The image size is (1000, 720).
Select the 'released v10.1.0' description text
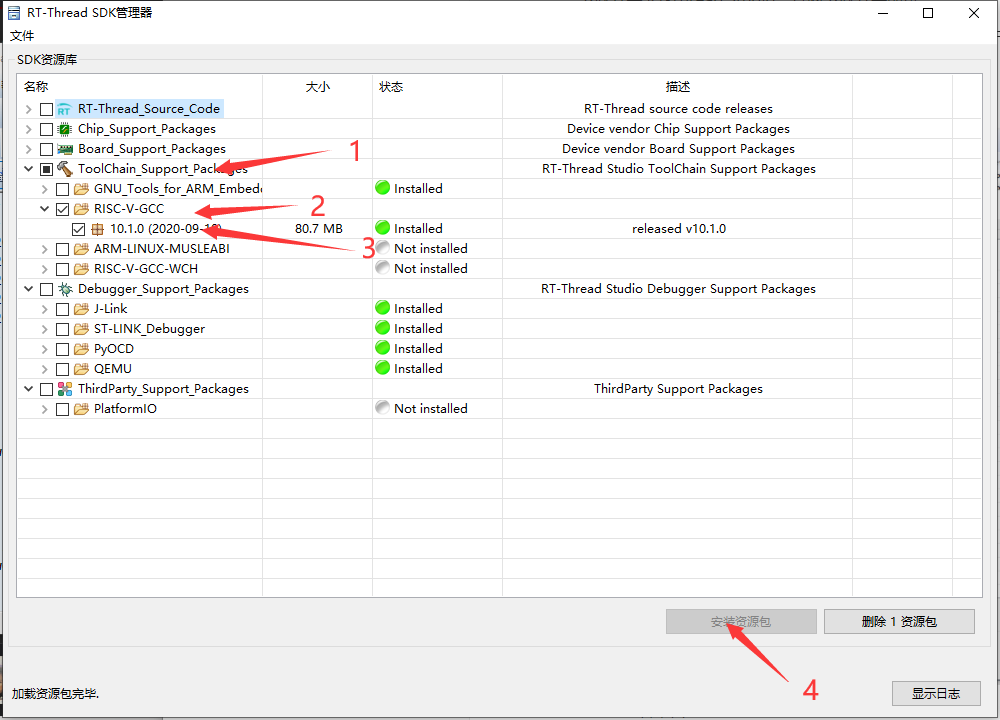pyautogui.click(x=679, y=229)
